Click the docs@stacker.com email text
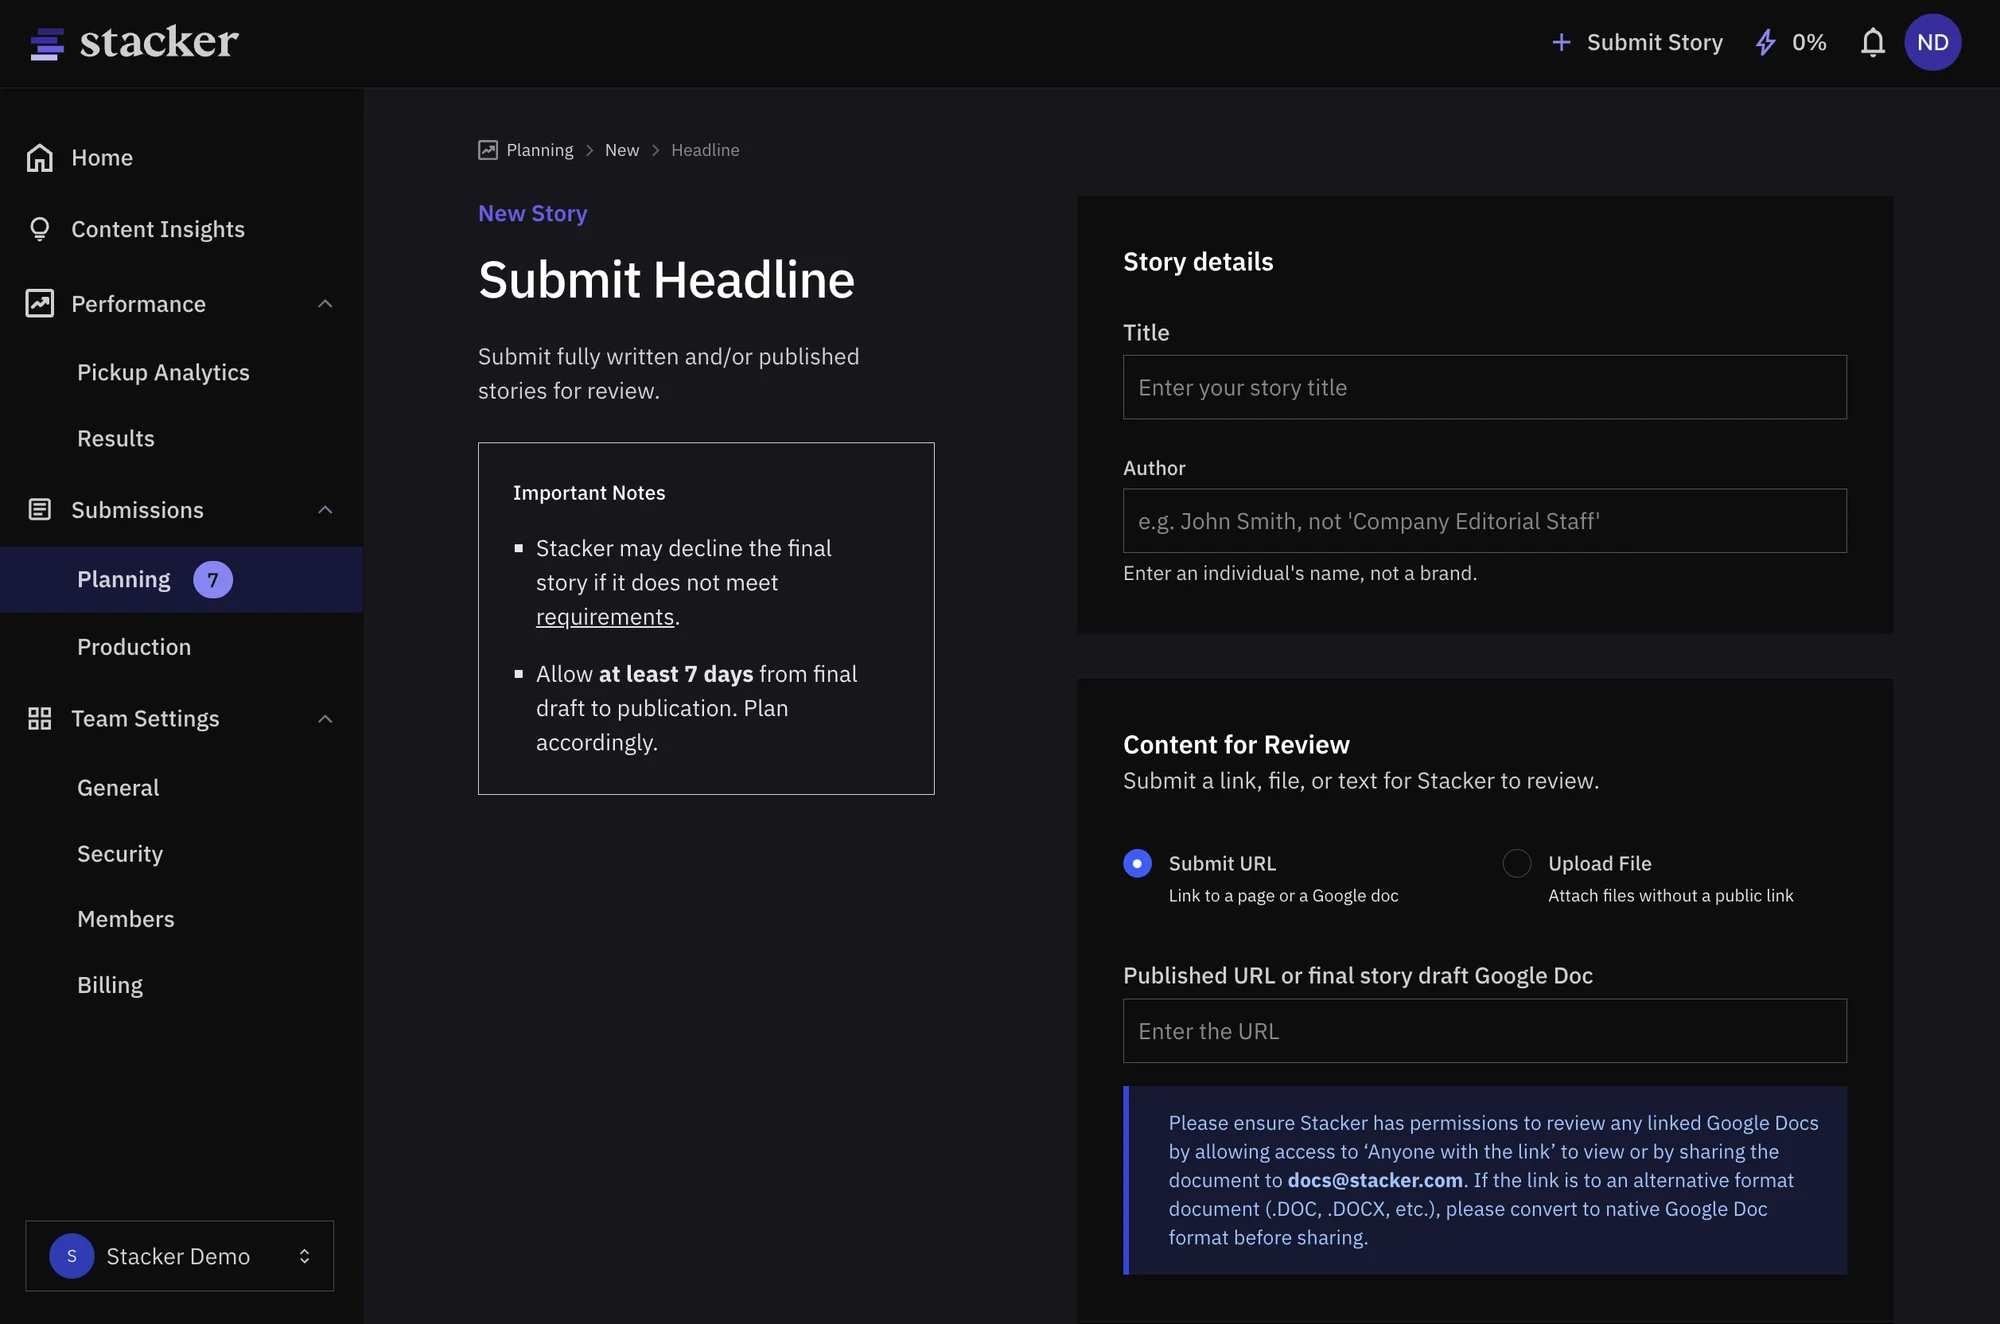Screen dimensions: 2000x1324 click(x=1375, y=1180)
